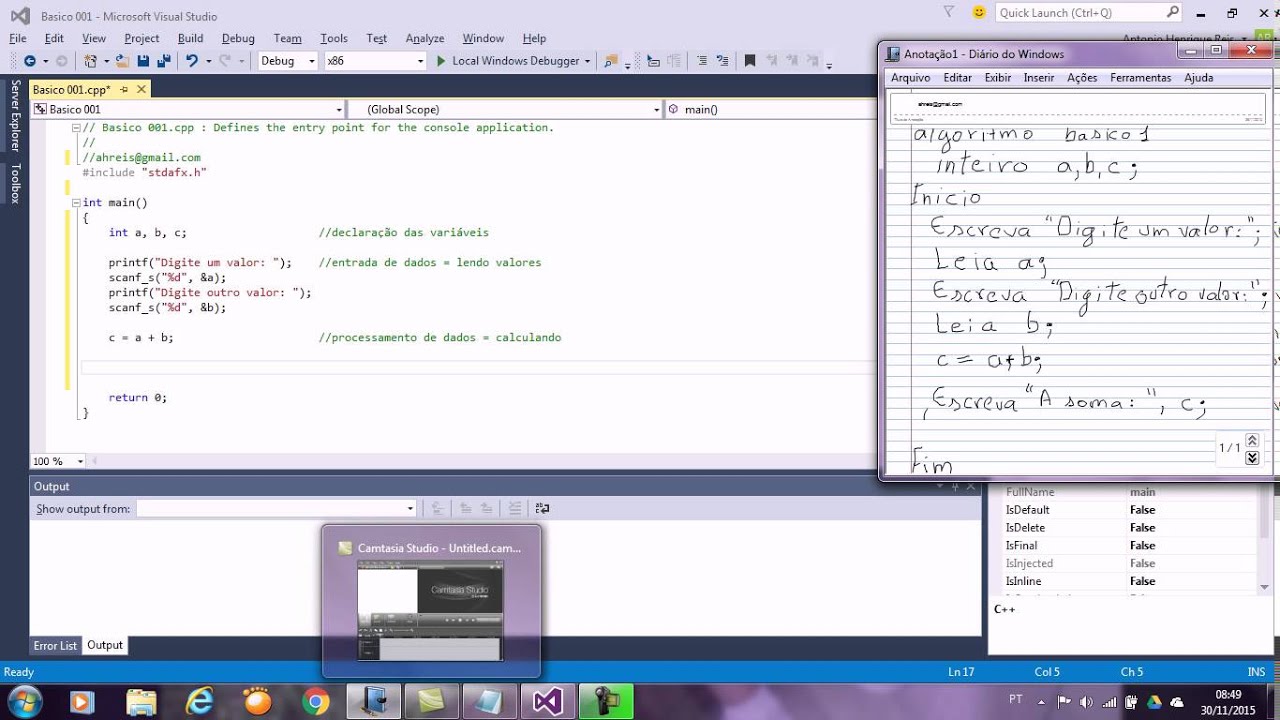Open the Analyze menu
The height and width of the screenshot is (720, 1280).
[424, 38]
